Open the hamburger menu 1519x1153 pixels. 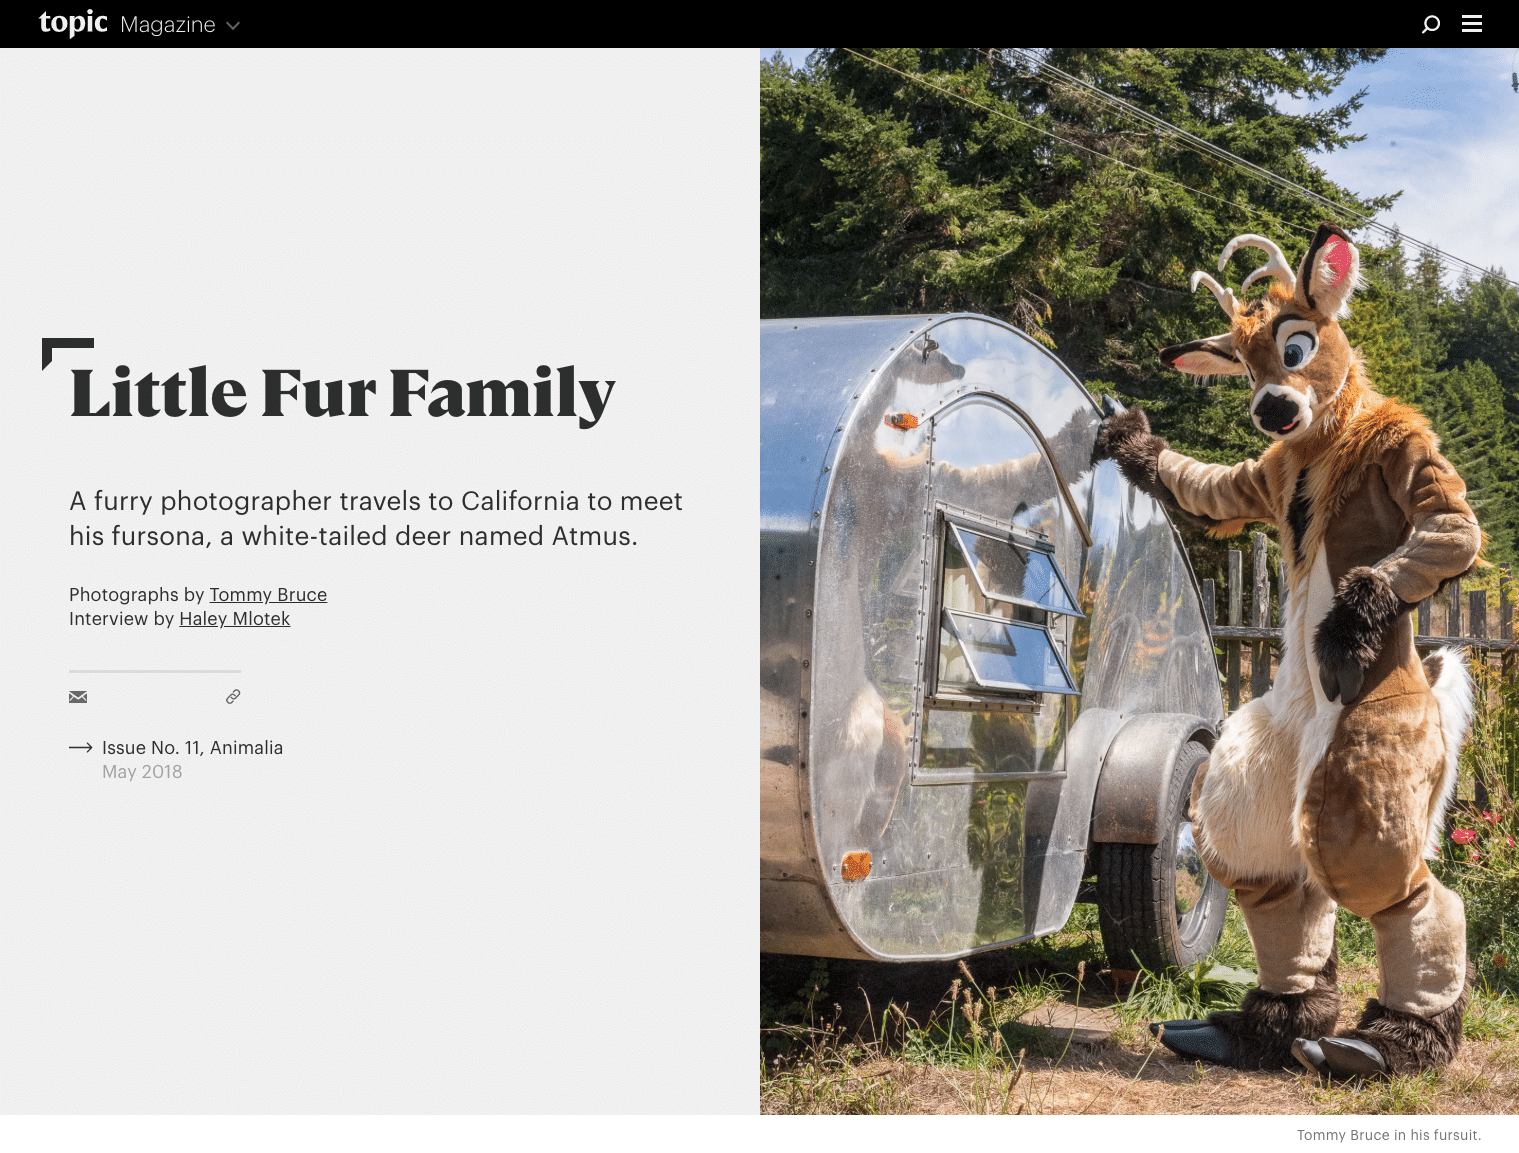(x=1472, y=24)
